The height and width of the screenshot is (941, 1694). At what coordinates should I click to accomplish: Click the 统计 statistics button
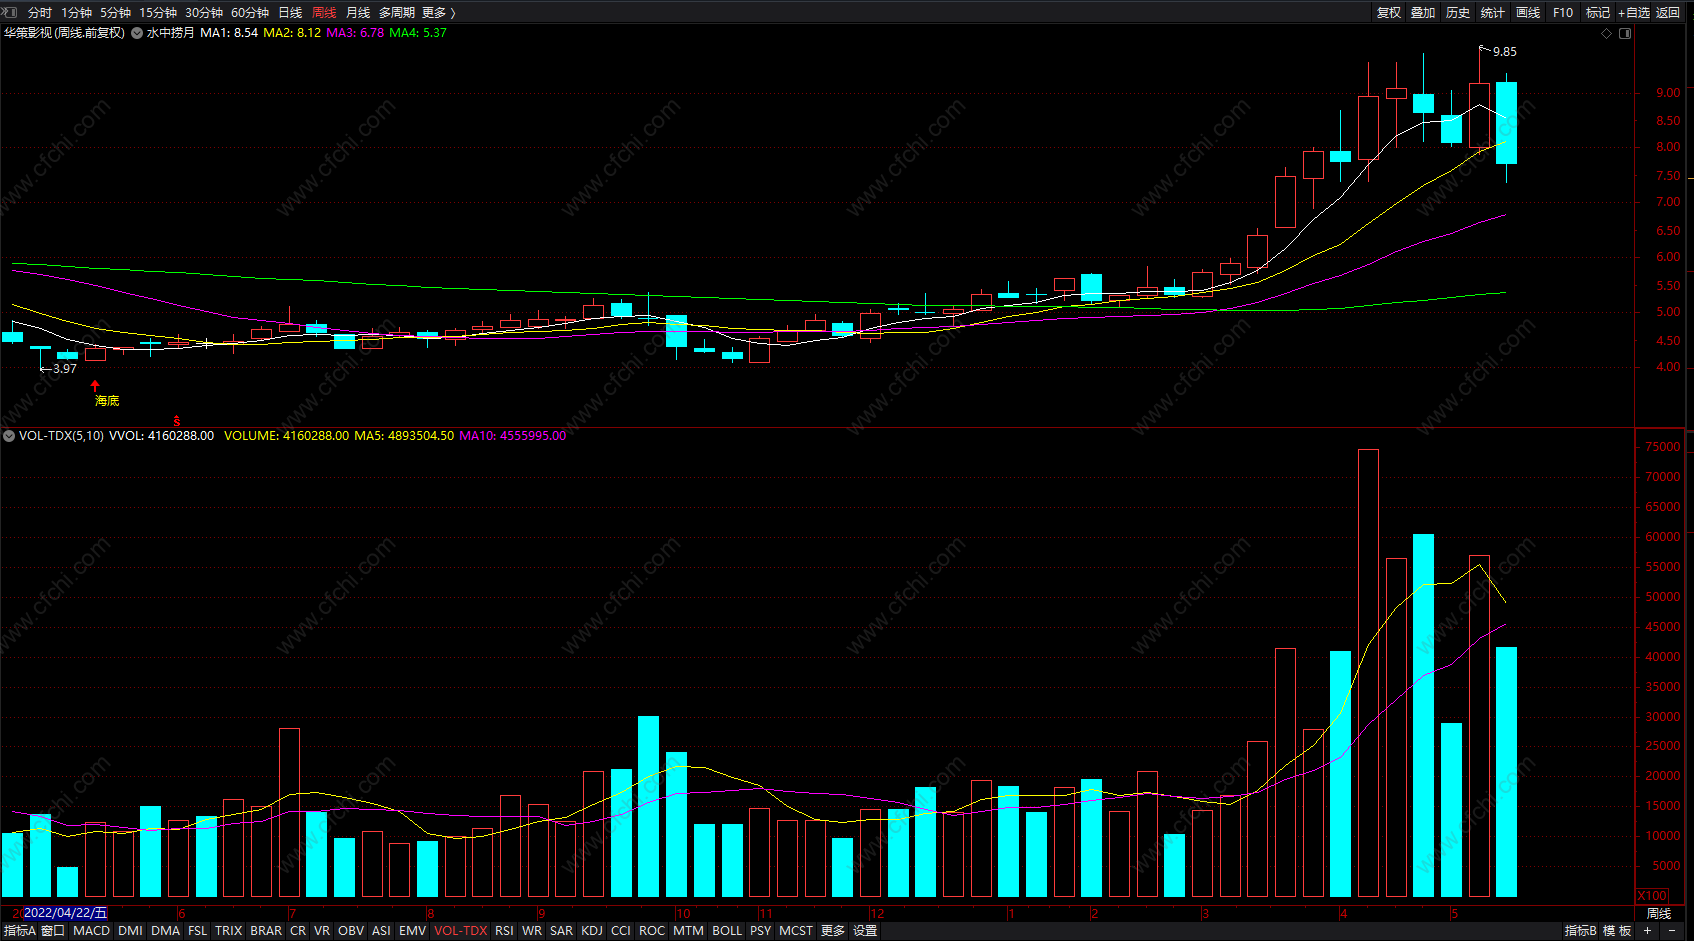click(1493, 13)
